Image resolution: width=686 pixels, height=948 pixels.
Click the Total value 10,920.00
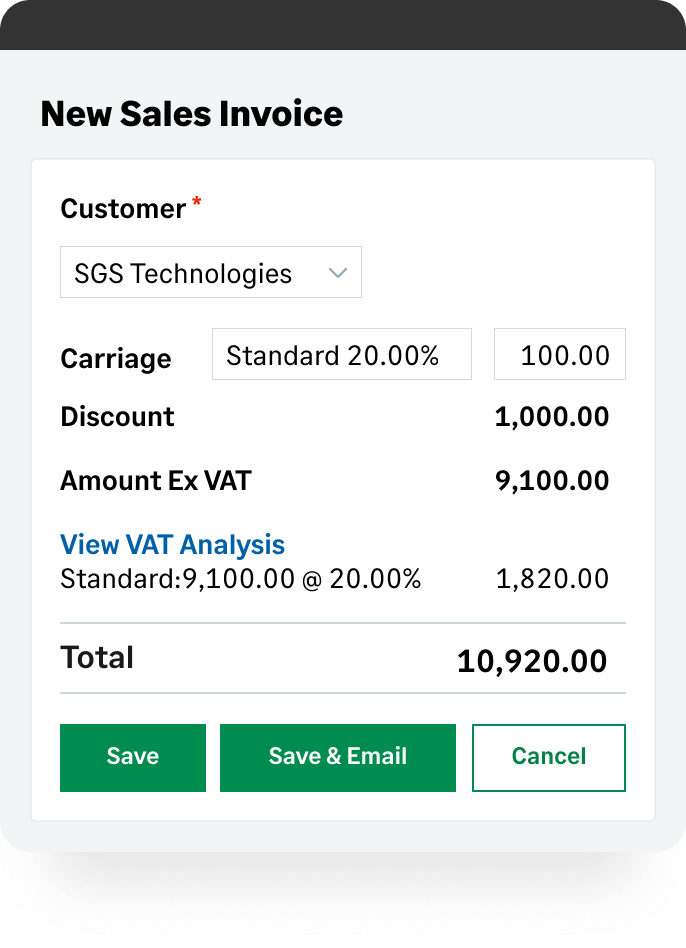[530, 660]
